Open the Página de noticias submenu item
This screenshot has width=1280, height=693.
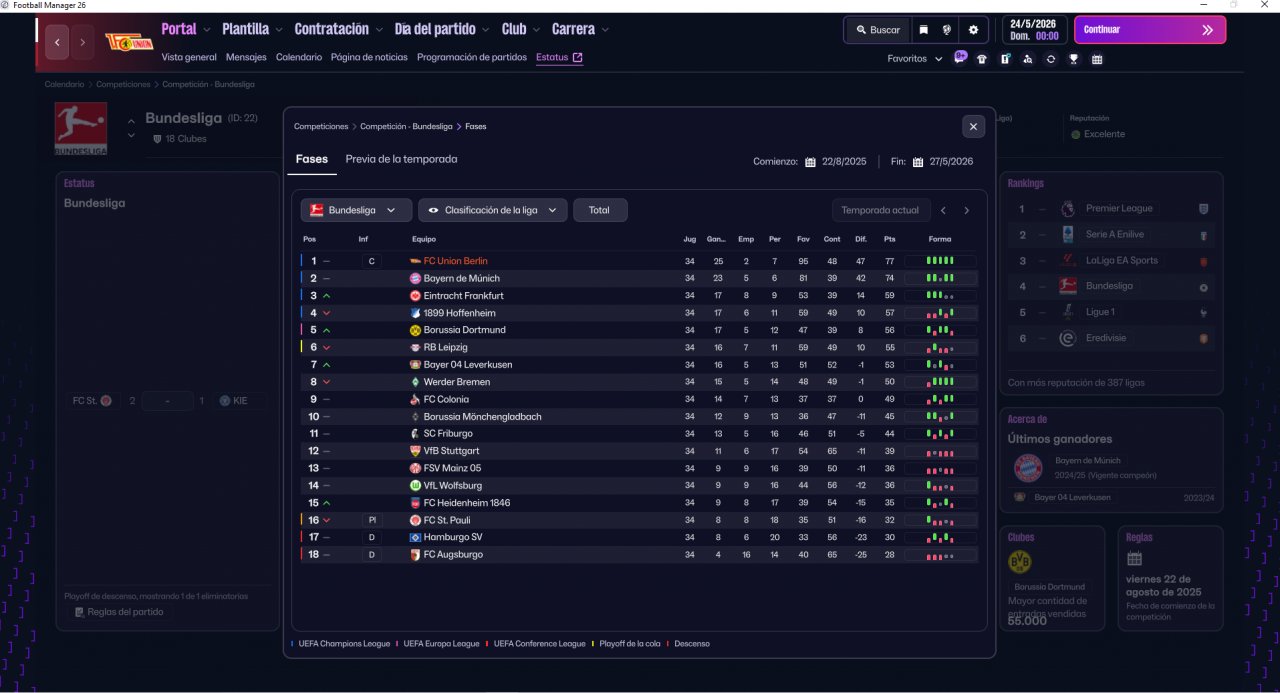click(369, 57)
